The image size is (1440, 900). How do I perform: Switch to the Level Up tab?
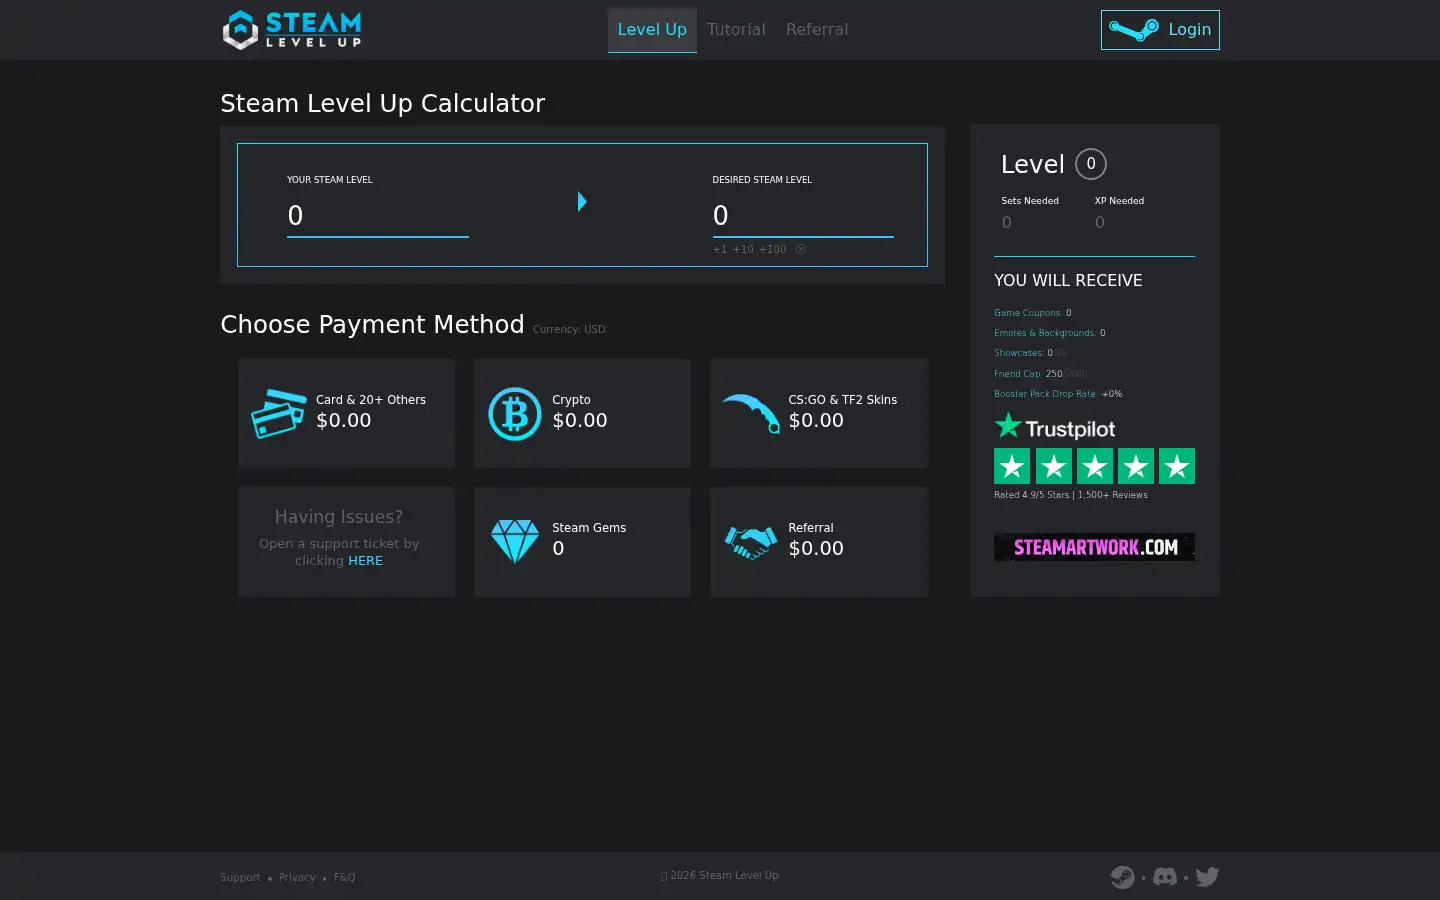point(652,30)
